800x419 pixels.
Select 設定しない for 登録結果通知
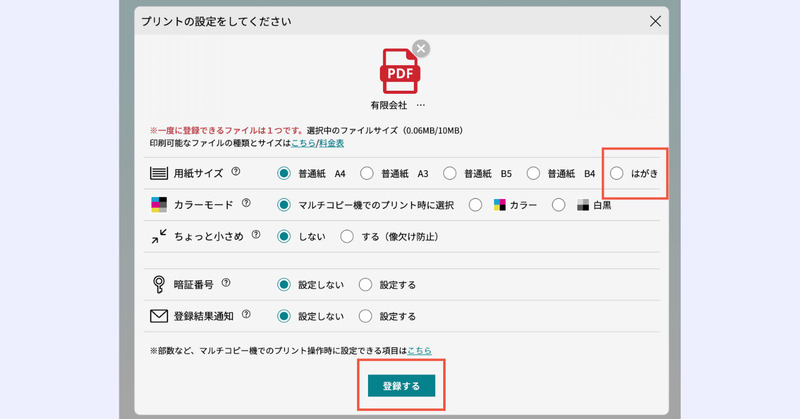(284, 316)
